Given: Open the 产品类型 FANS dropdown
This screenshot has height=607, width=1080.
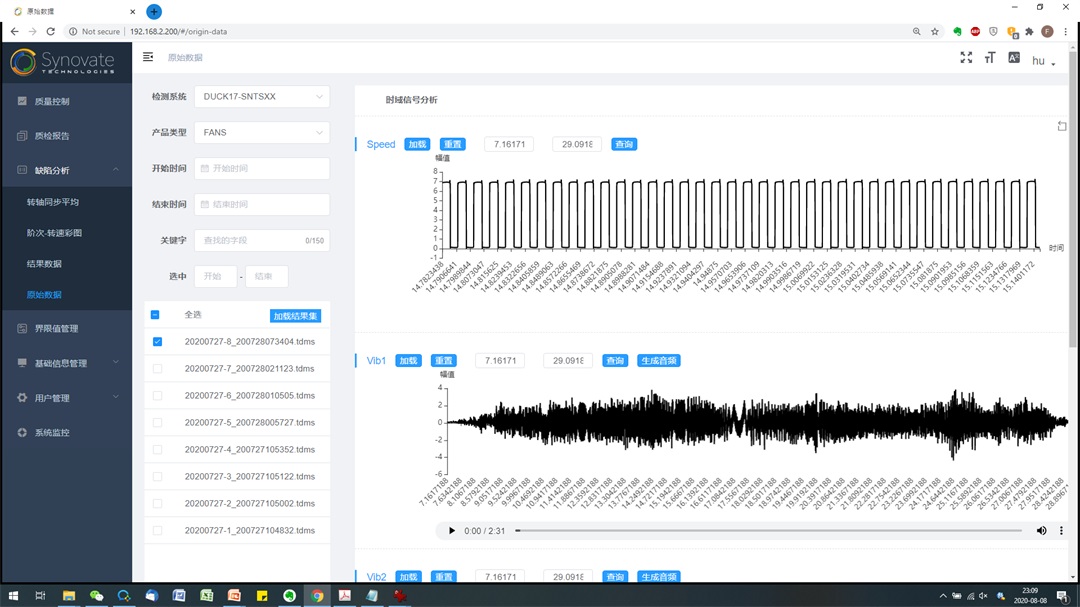Looking at the screenshot, I should pos(261,132).
